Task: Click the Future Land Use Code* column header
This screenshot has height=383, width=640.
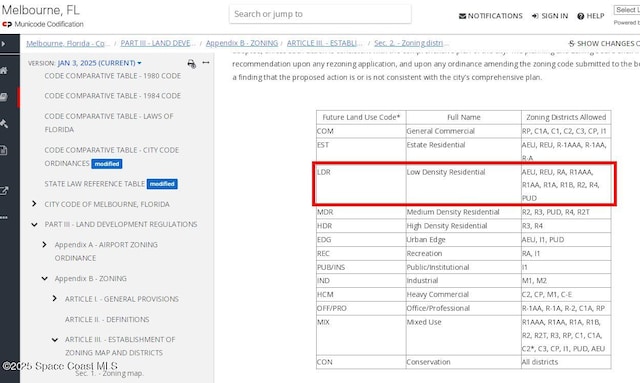Action: coord(361,117)
